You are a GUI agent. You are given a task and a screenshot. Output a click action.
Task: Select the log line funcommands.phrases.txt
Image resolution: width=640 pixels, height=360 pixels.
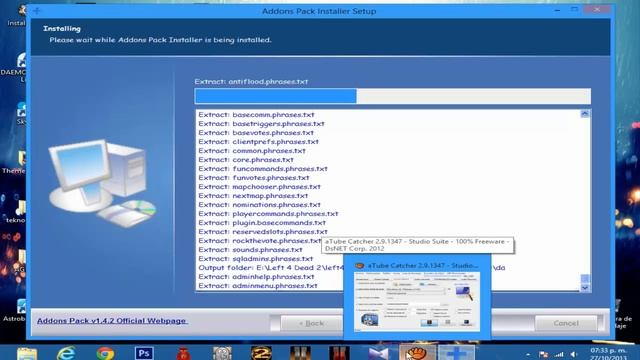[263, 169]
